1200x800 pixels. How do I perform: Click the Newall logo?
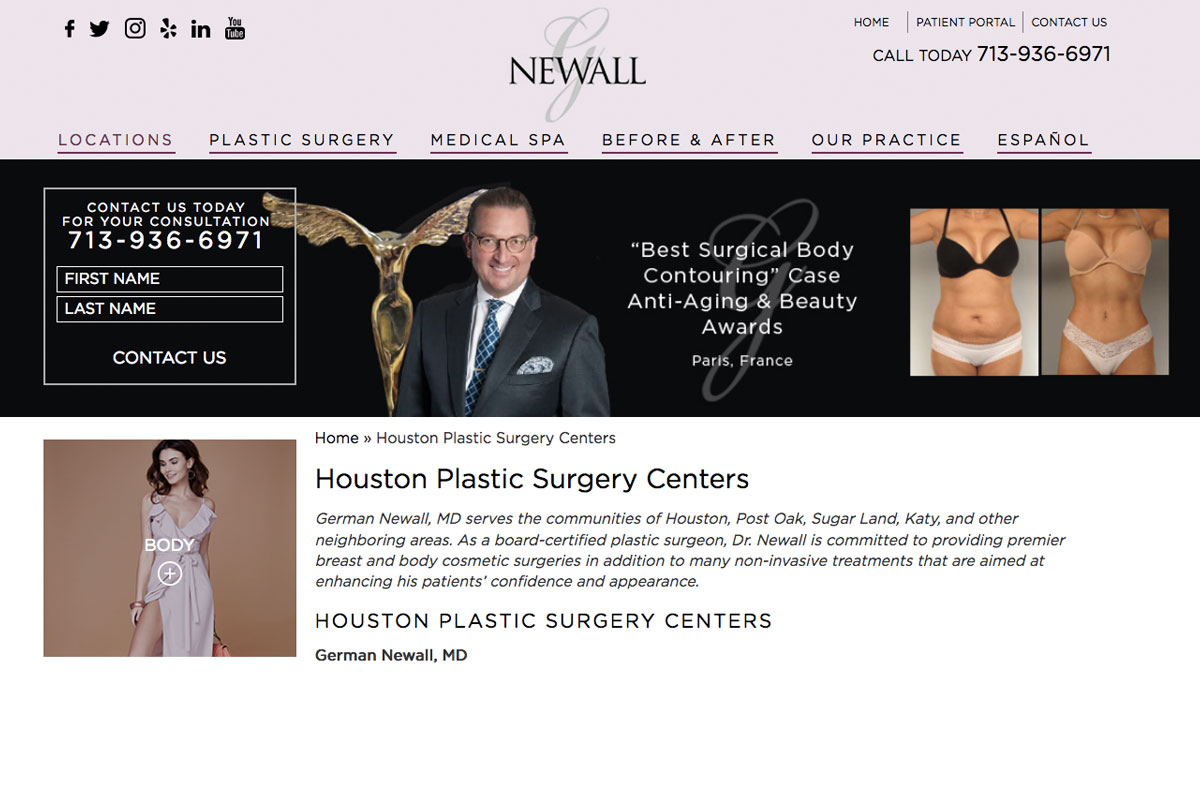coord(577,65)
